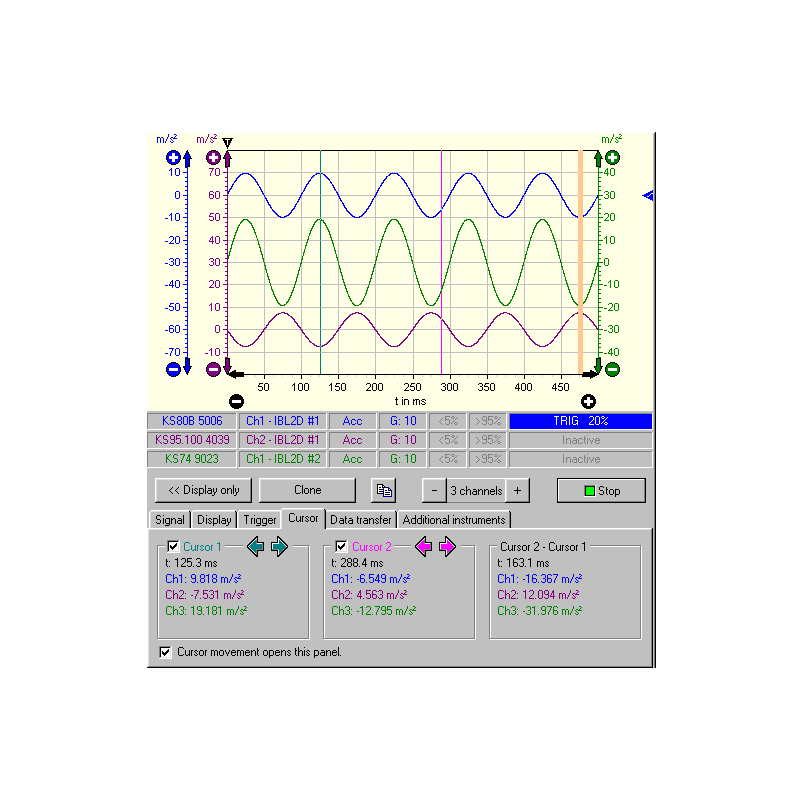
Task: Switch to the Trigger tab
Action: [260, 520]
